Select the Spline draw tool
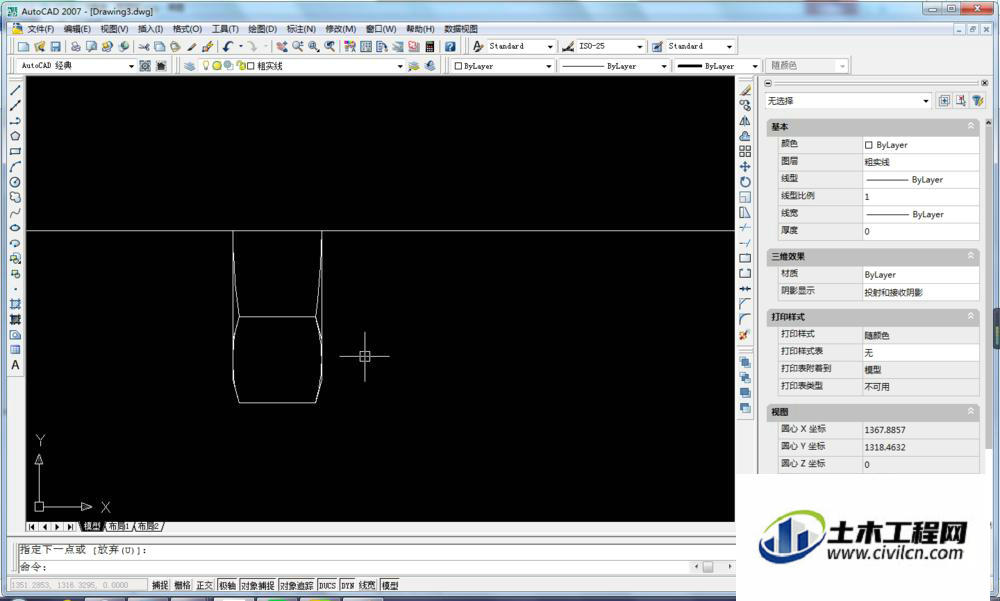The width and height of the screenshot is (1000, 601). point(15,212)
